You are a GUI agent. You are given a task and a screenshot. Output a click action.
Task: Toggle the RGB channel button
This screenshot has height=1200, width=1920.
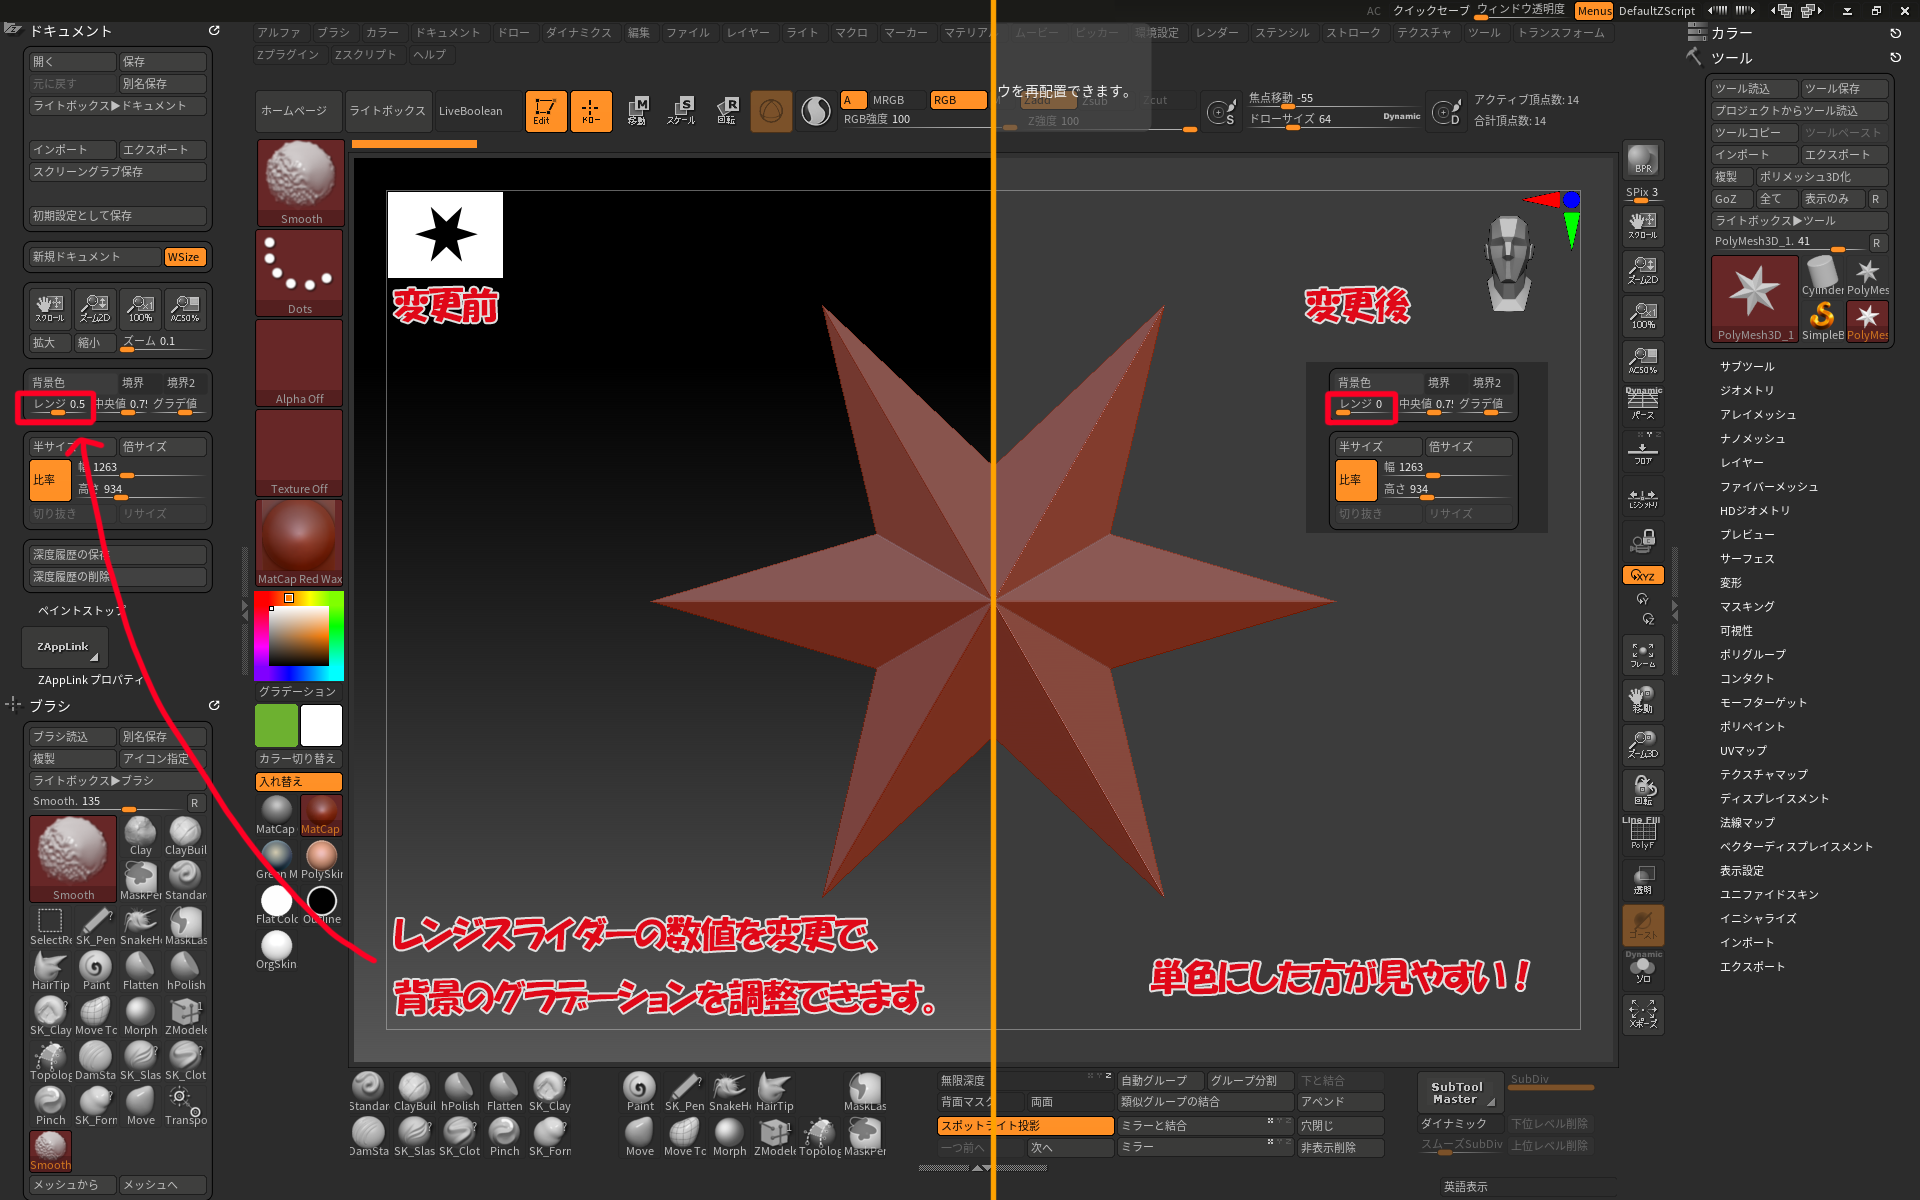(957, 100)
